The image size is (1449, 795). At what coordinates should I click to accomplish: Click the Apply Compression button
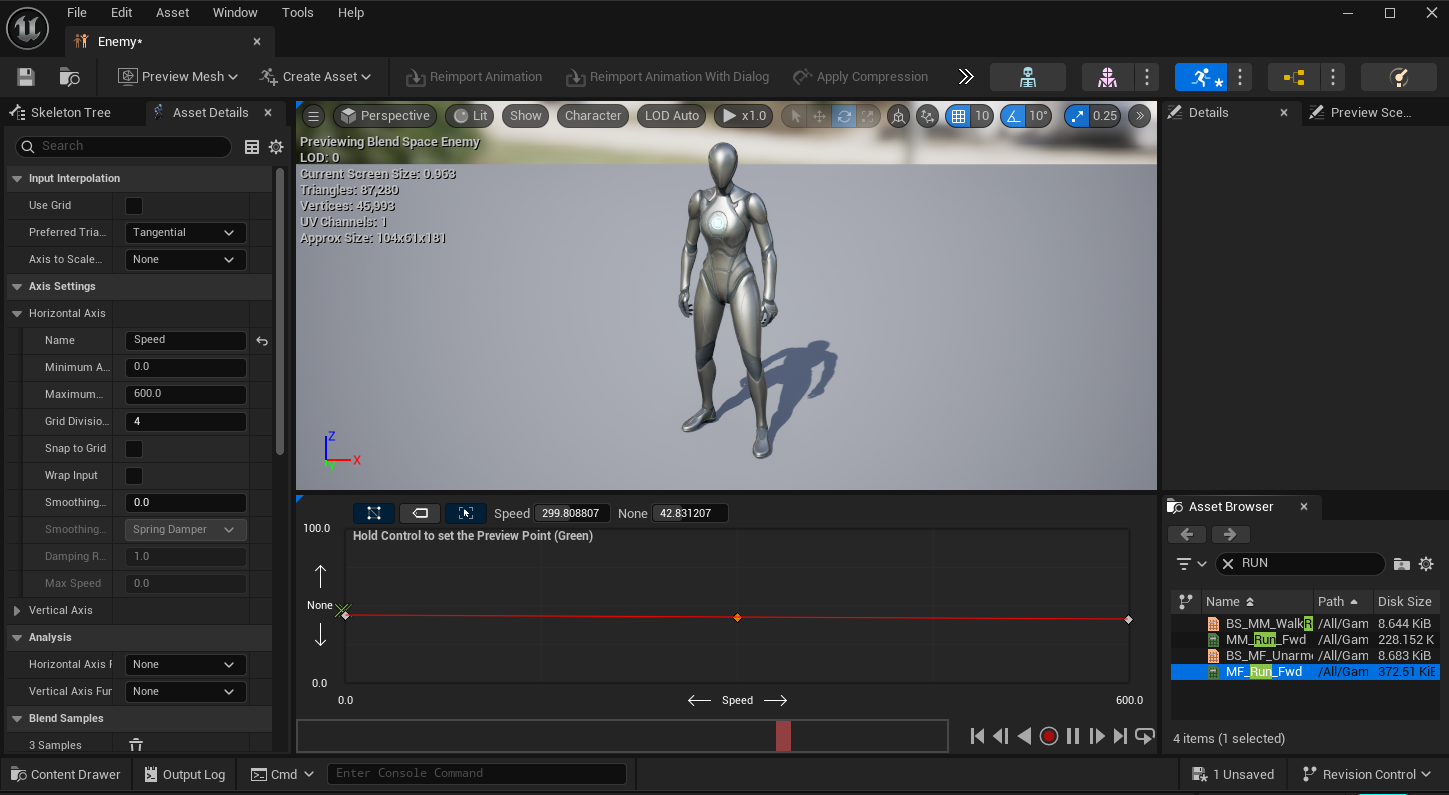point(860,76)
